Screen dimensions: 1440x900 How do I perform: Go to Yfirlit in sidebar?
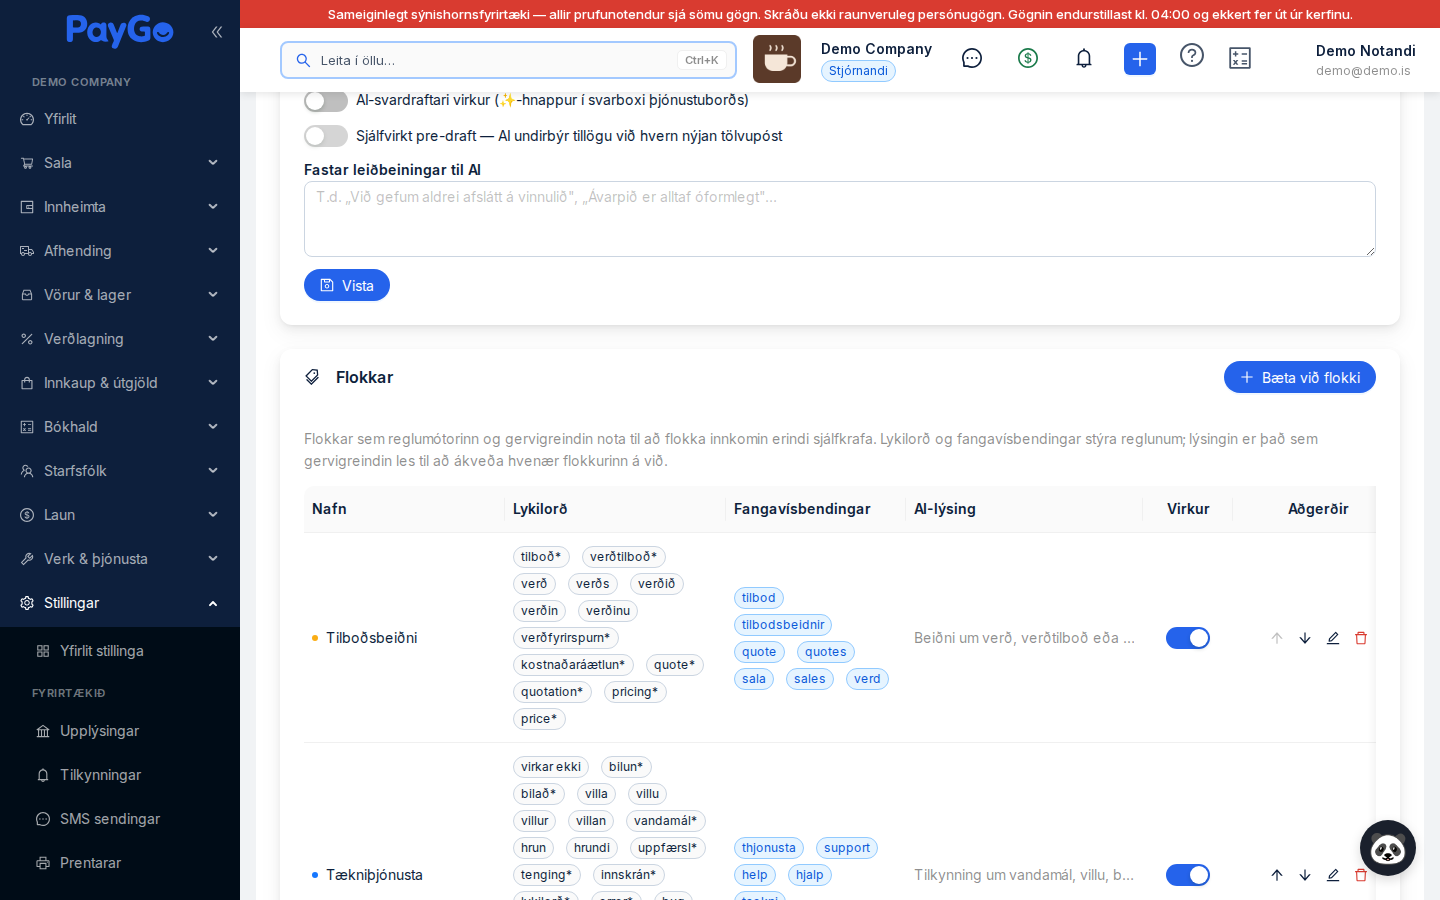coord(120,119)
